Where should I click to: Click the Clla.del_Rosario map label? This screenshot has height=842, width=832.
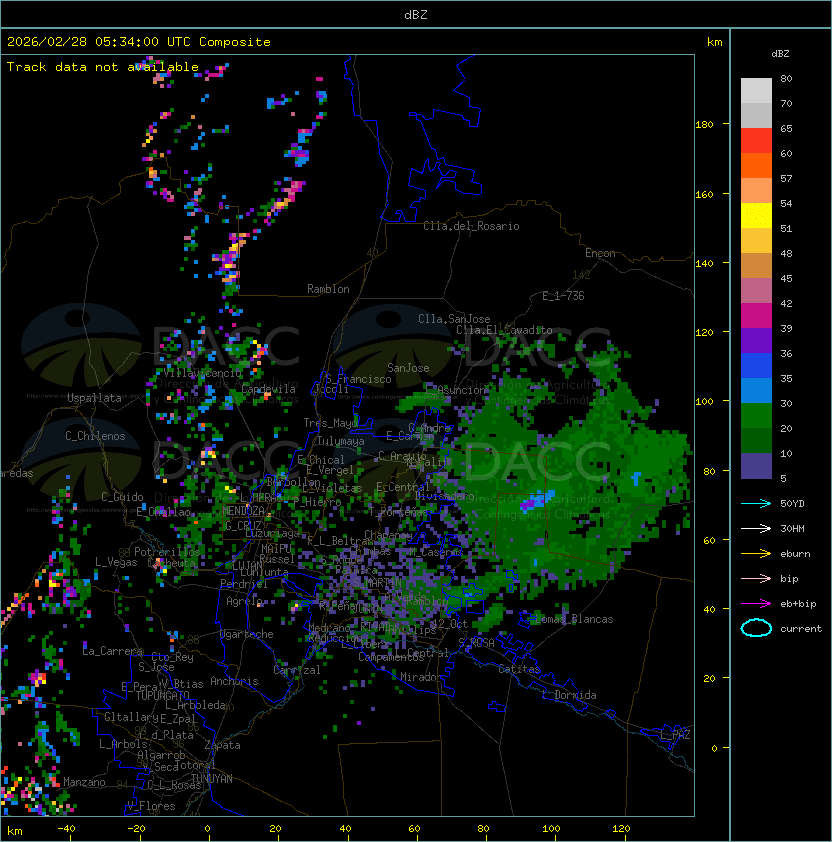[471, 226]
